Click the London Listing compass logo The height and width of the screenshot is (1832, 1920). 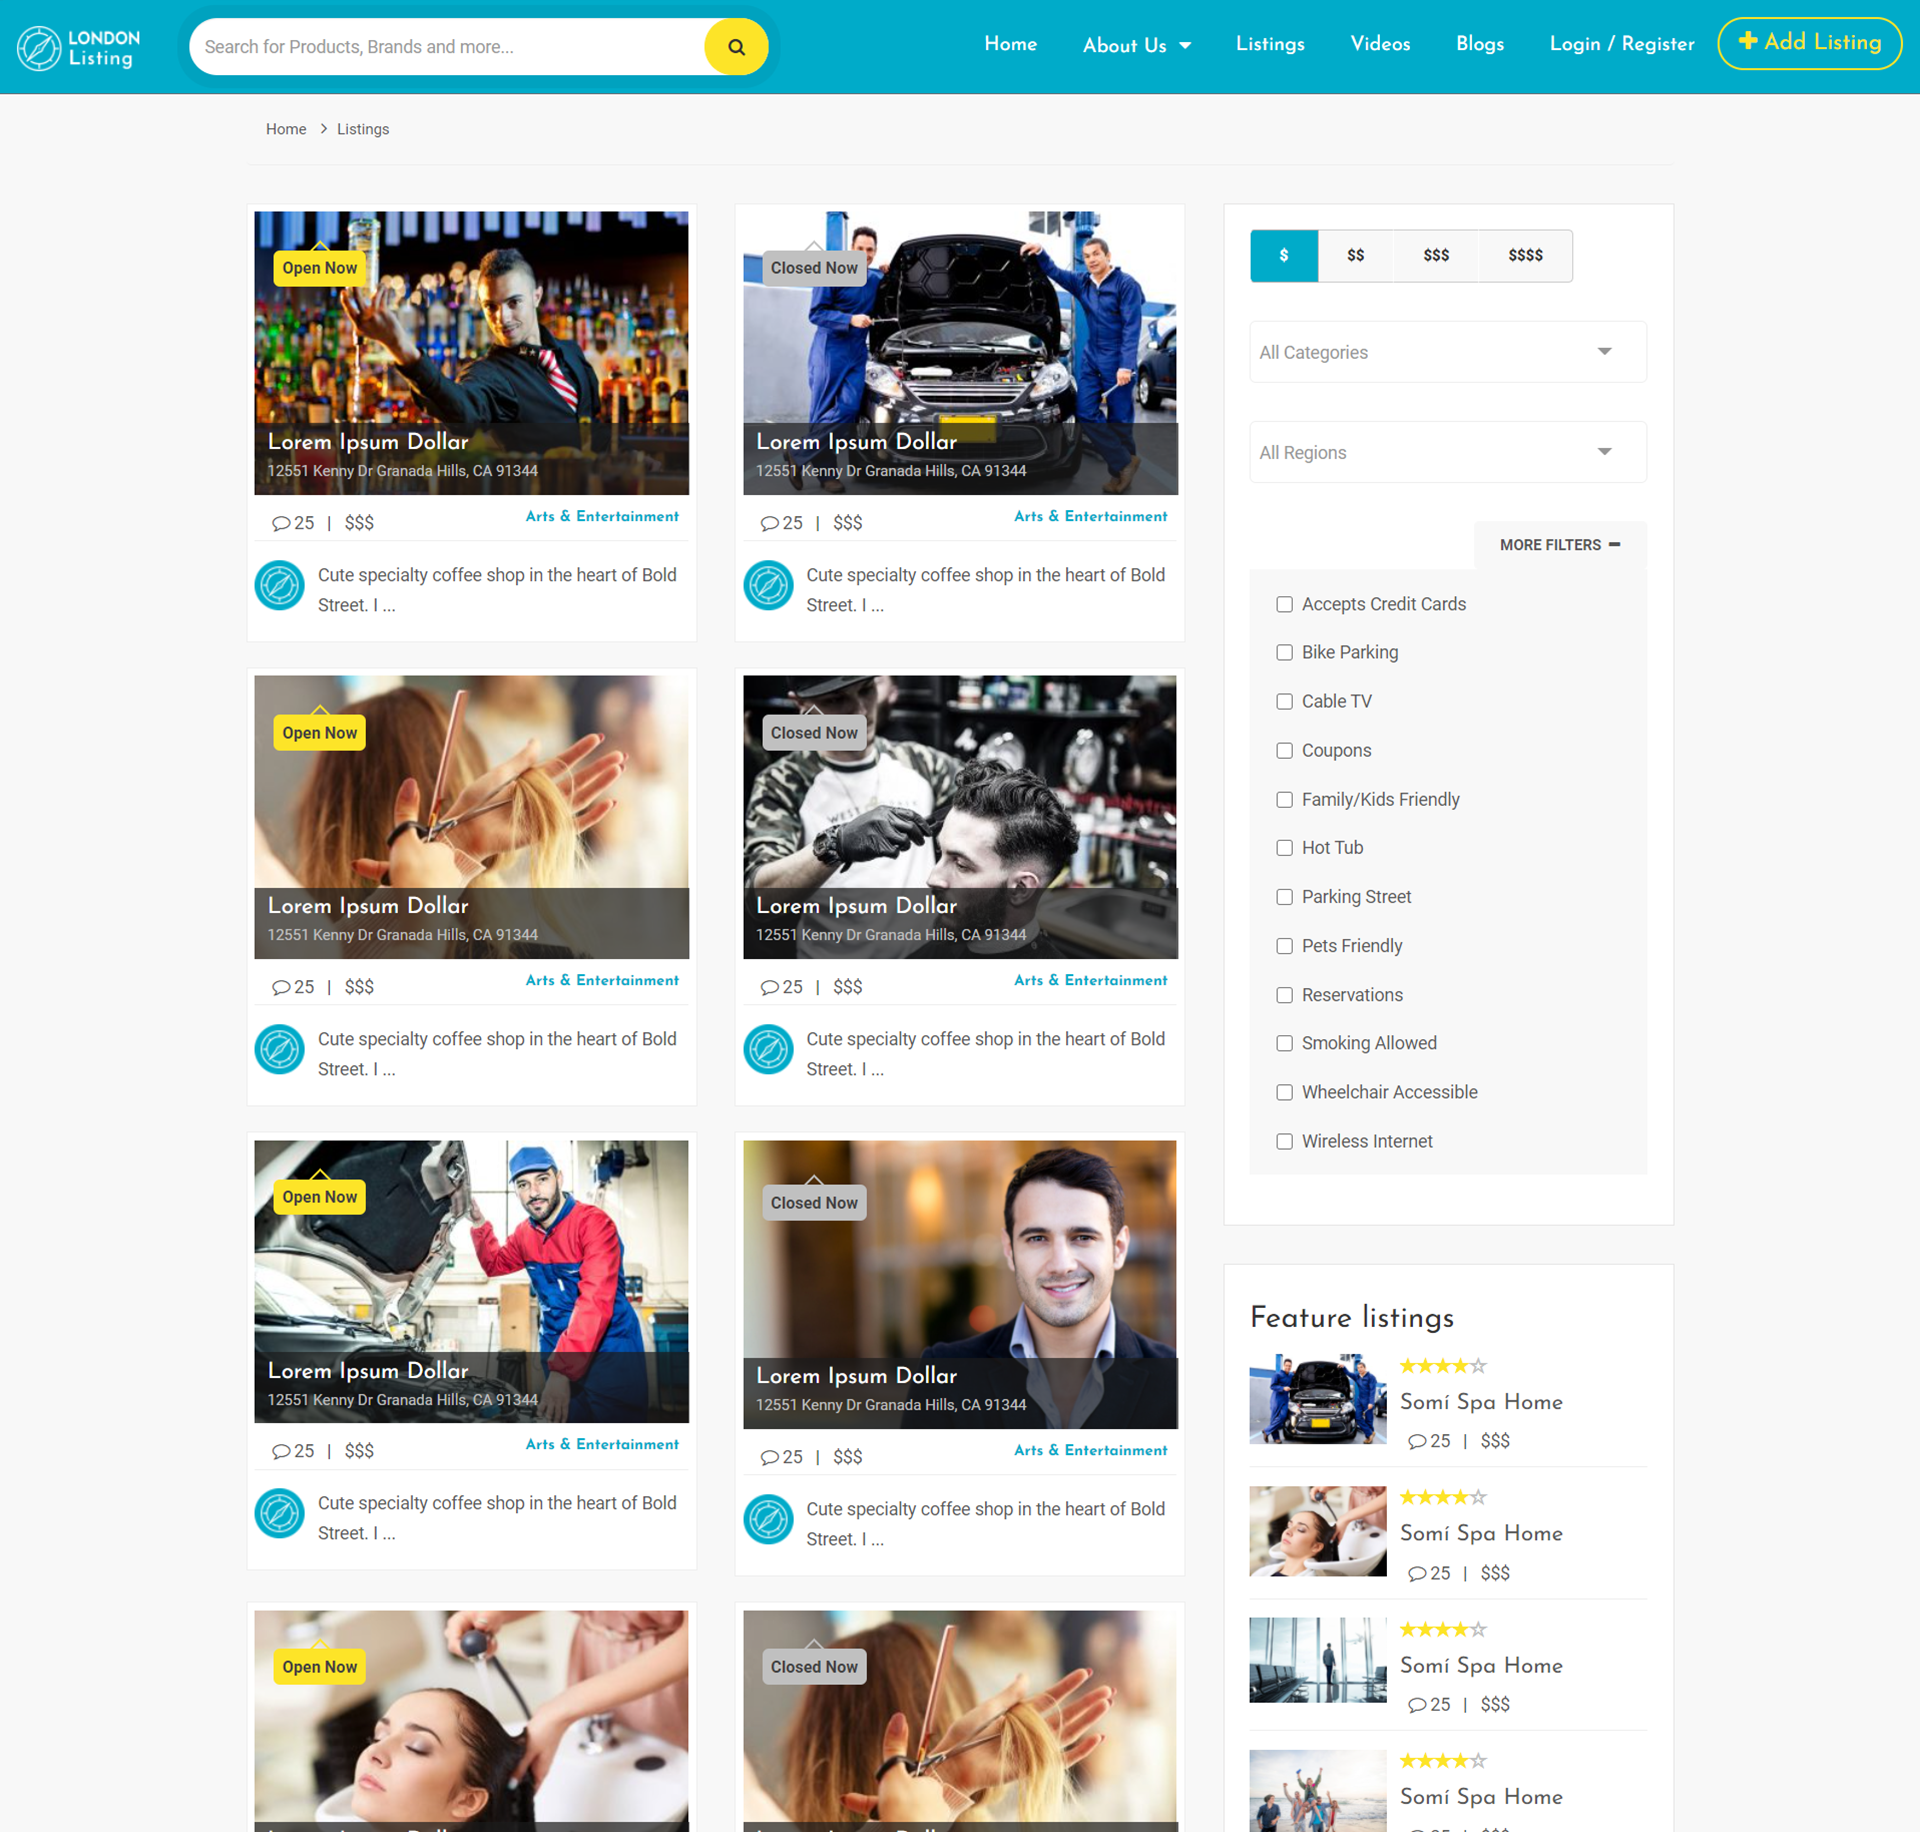[39, 47]
